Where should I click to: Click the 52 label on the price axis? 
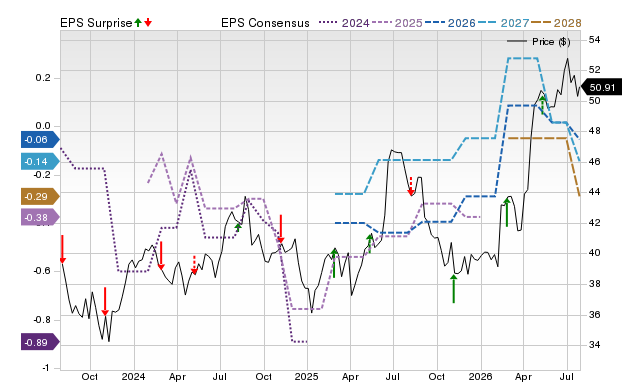pyautogui.click(x=594, y=70)
